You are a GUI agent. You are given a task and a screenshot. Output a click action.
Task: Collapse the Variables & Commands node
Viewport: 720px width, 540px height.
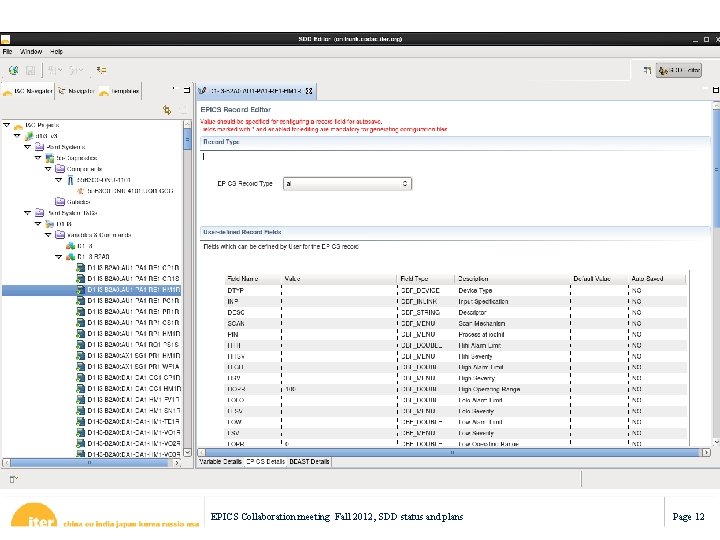point(48,235)
